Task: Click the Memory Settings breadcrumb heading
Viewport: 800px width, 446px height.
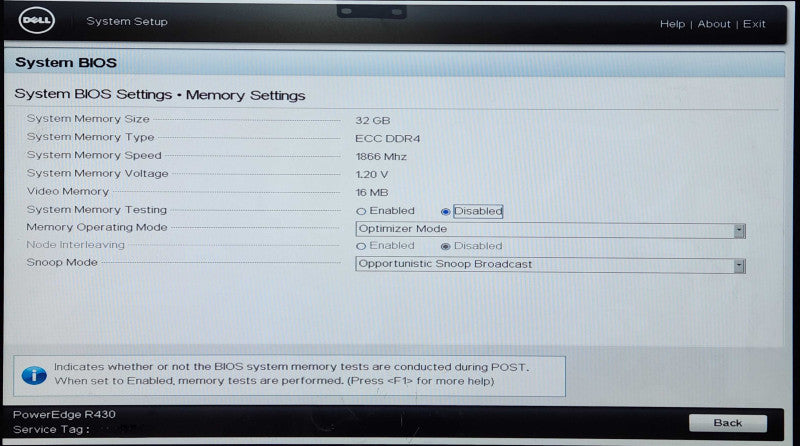Action: click(x=245, y=95)
